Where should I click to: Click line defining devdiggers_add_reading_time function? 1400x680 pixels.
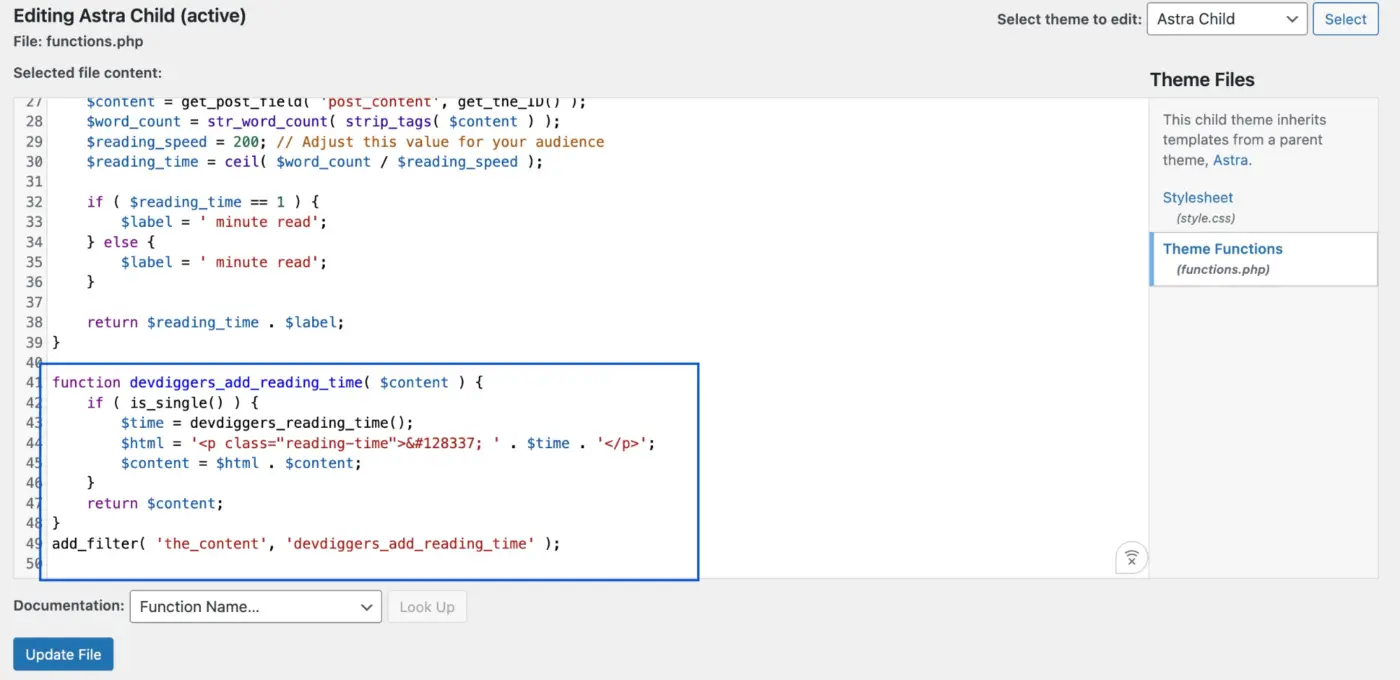tap(268, 382)
